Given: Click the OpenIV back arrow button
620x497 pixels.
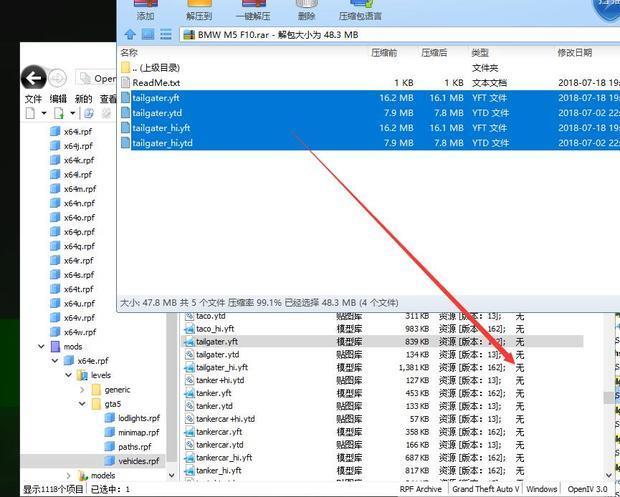Looking at the screenshot, I should click(34, 77).
